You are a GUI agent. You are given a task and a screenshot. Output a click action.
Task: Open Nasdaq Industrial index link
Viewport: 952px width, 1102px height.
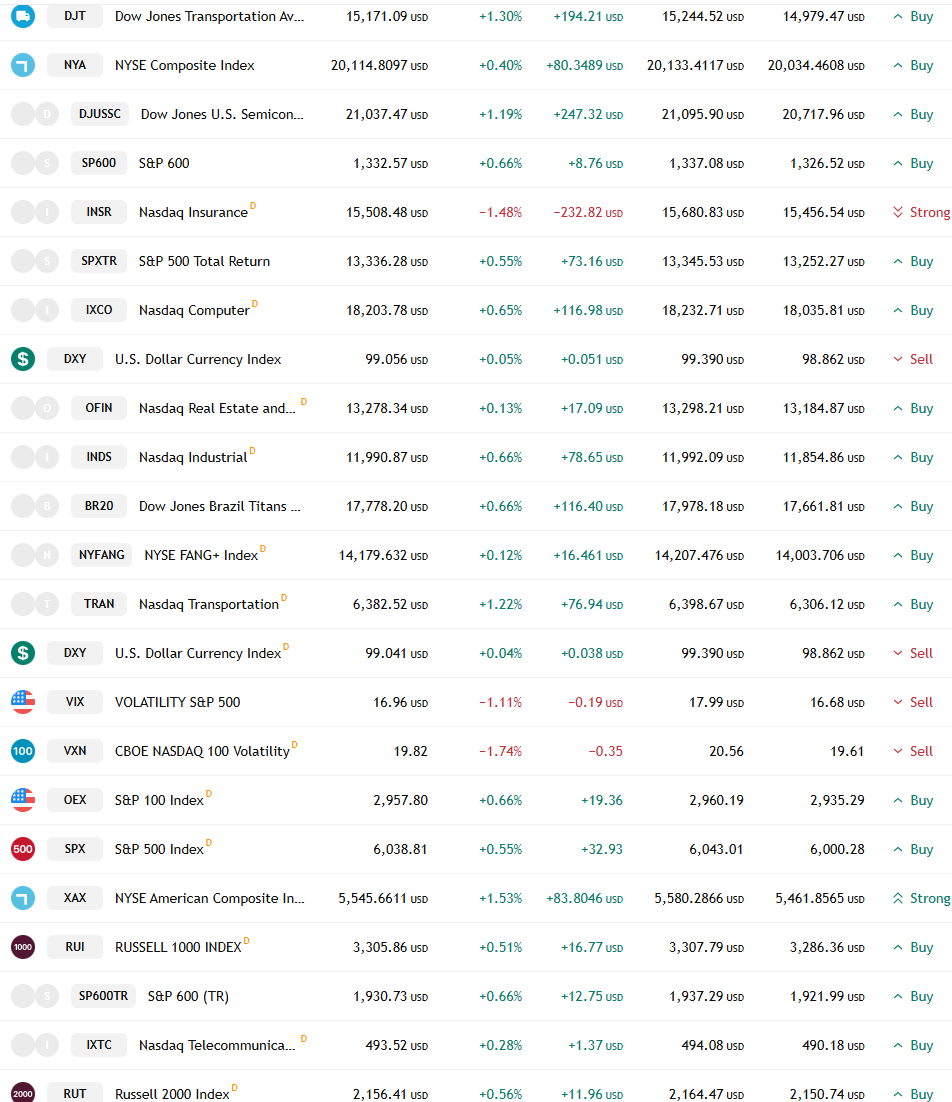[193, 458]
